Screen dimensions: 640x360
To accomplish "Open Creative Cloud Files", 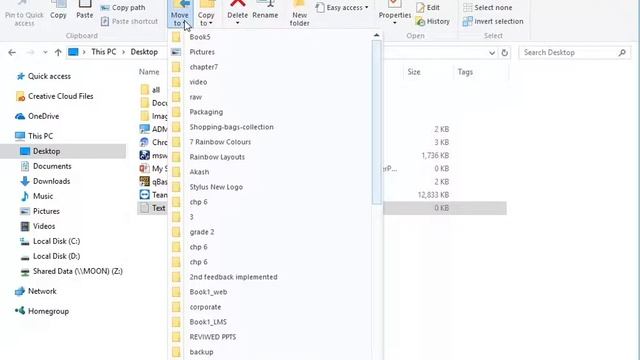I will (54, 96).
